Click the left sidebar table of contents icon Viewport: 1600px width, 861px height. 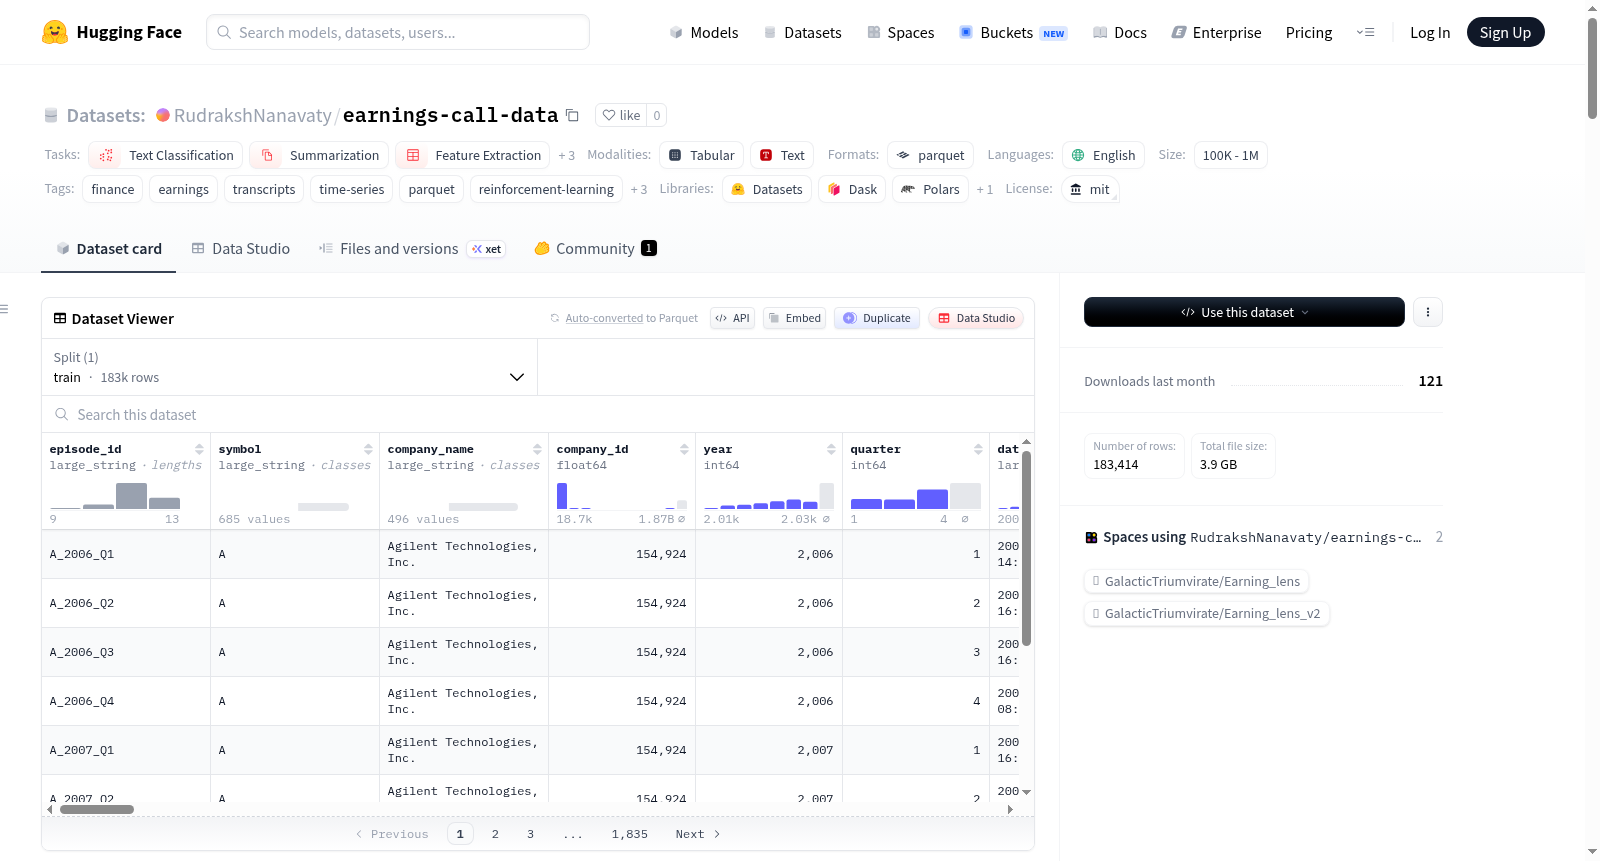coord(4,309)
